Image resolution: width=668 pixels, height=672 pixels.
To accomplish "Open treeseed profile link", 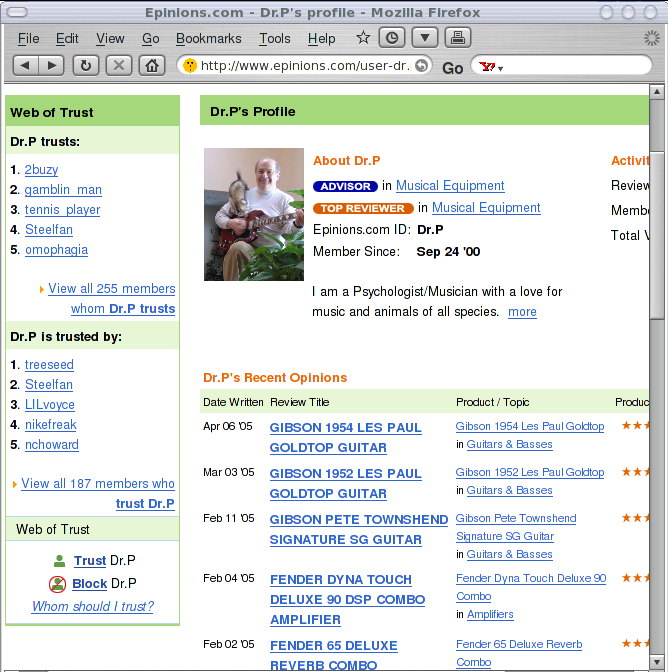I will pyautogui.click(x=49, y=365).
